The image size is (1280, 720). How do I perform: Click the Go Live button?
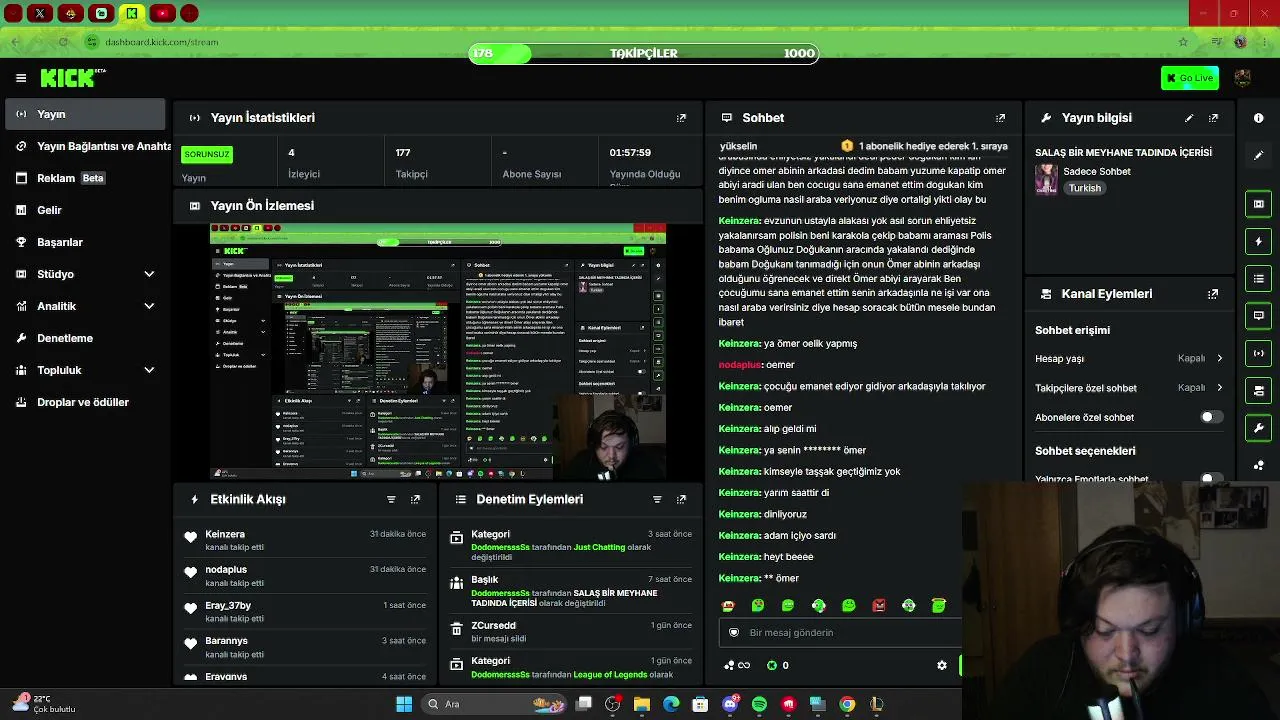click(x=1190, y=78)
